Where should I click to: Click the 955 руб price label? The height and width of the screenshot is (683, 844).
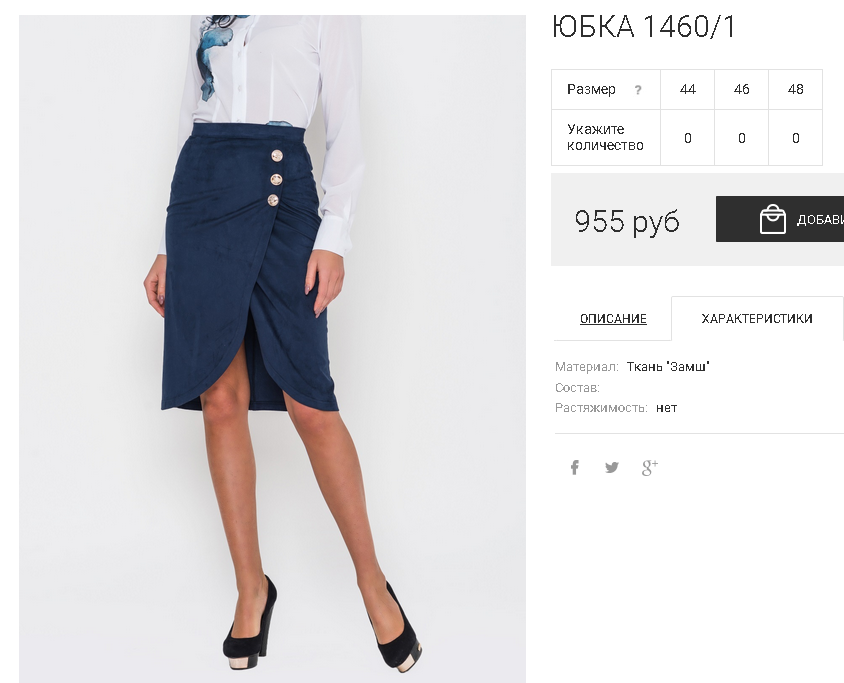click(627, 221)
